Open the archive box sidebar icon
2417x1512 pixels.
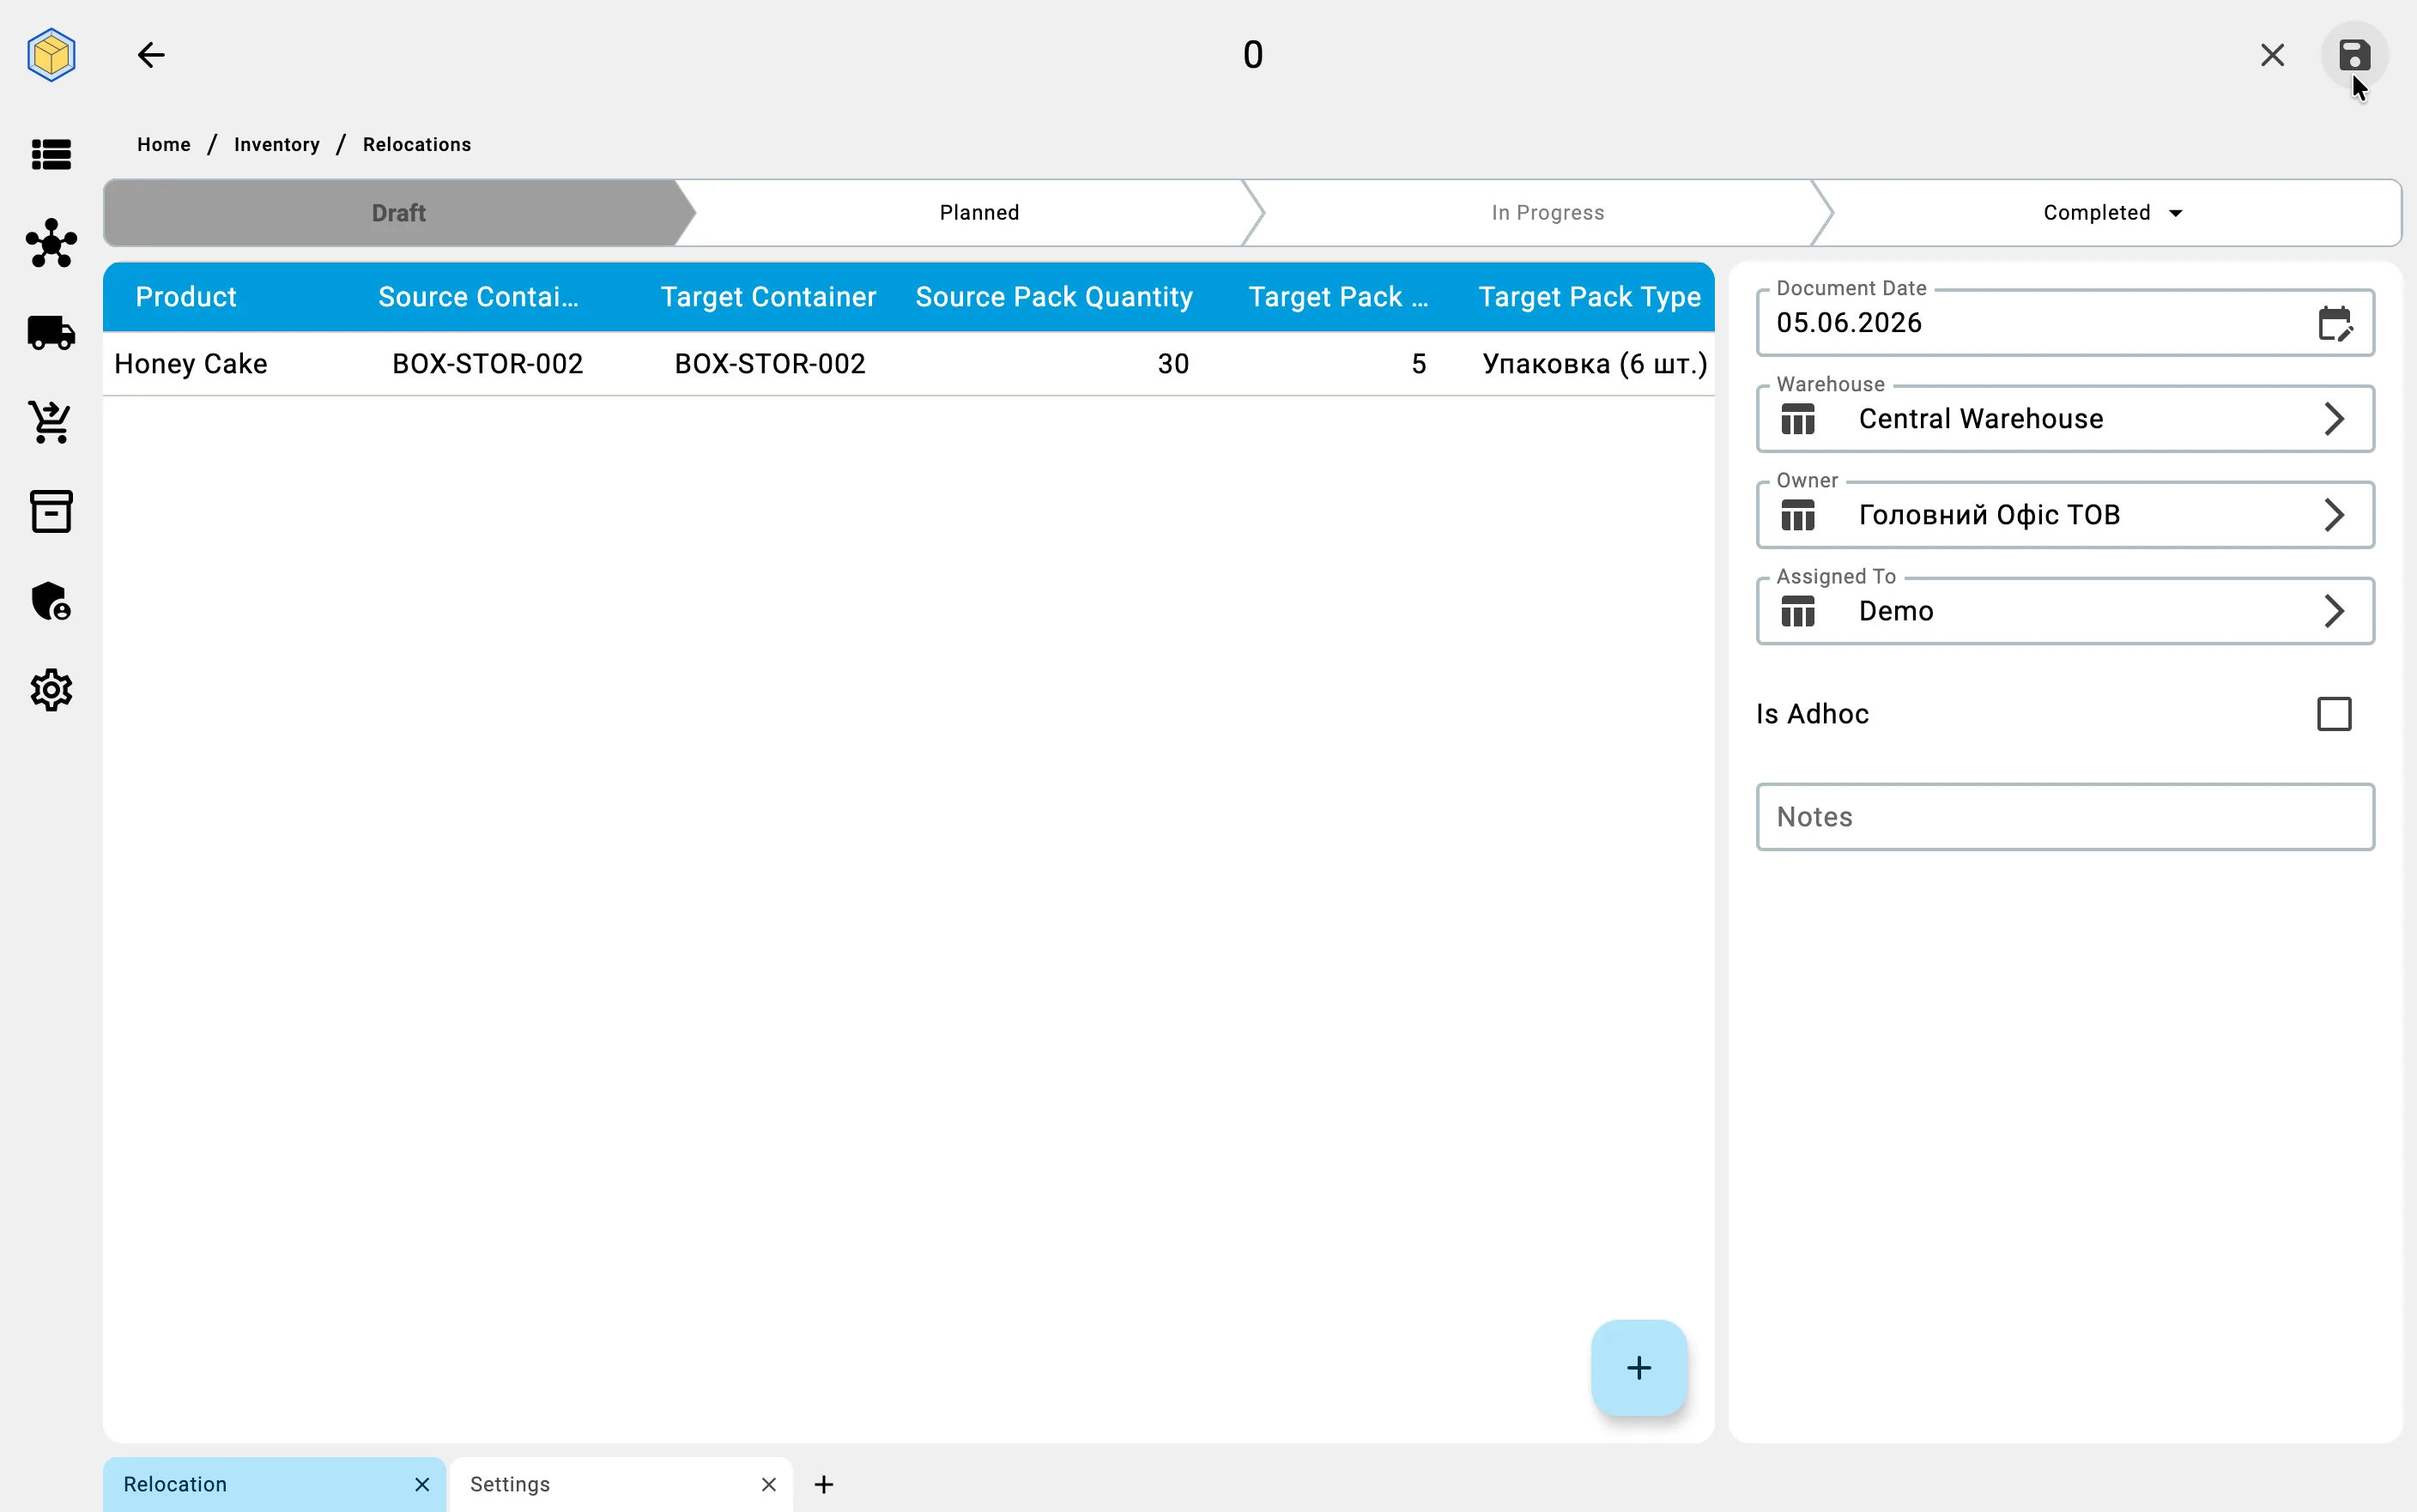[x=51, y=511]
